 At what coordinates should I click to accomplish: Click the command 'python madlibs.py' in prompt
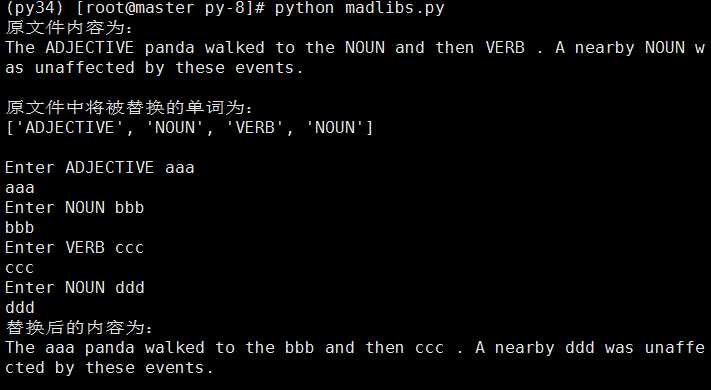[360, 8]
